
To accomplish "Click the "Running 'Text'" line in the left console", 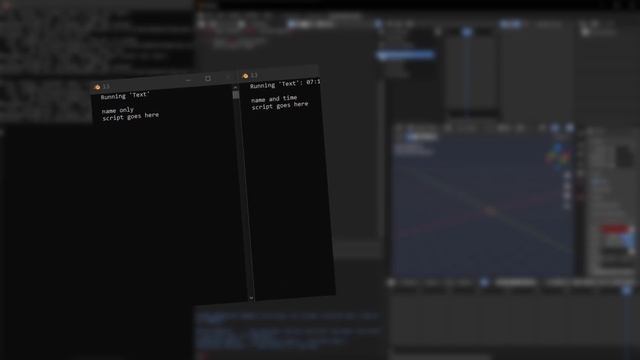I will pos(125,96).
